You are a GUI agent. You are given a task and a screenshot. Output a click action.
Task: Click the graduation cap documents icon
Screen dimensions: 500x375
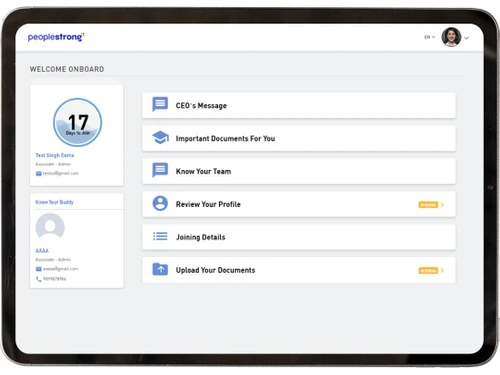pos(160,138)
